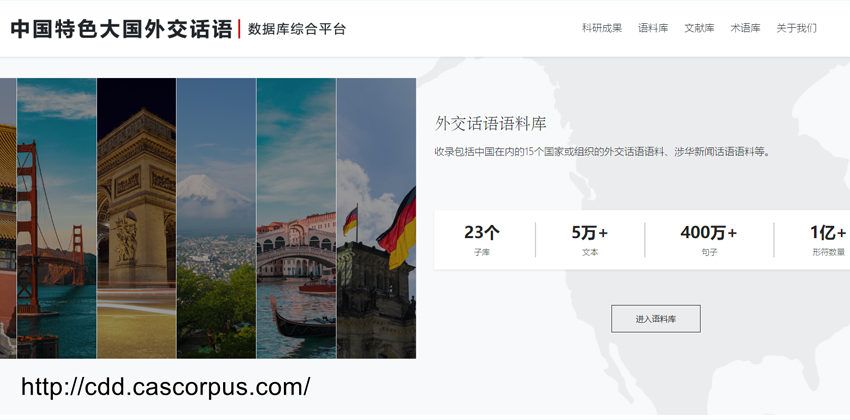Select the Mount Fuji image panel
This screenshot has width=850, height=420.
point(216,218)
